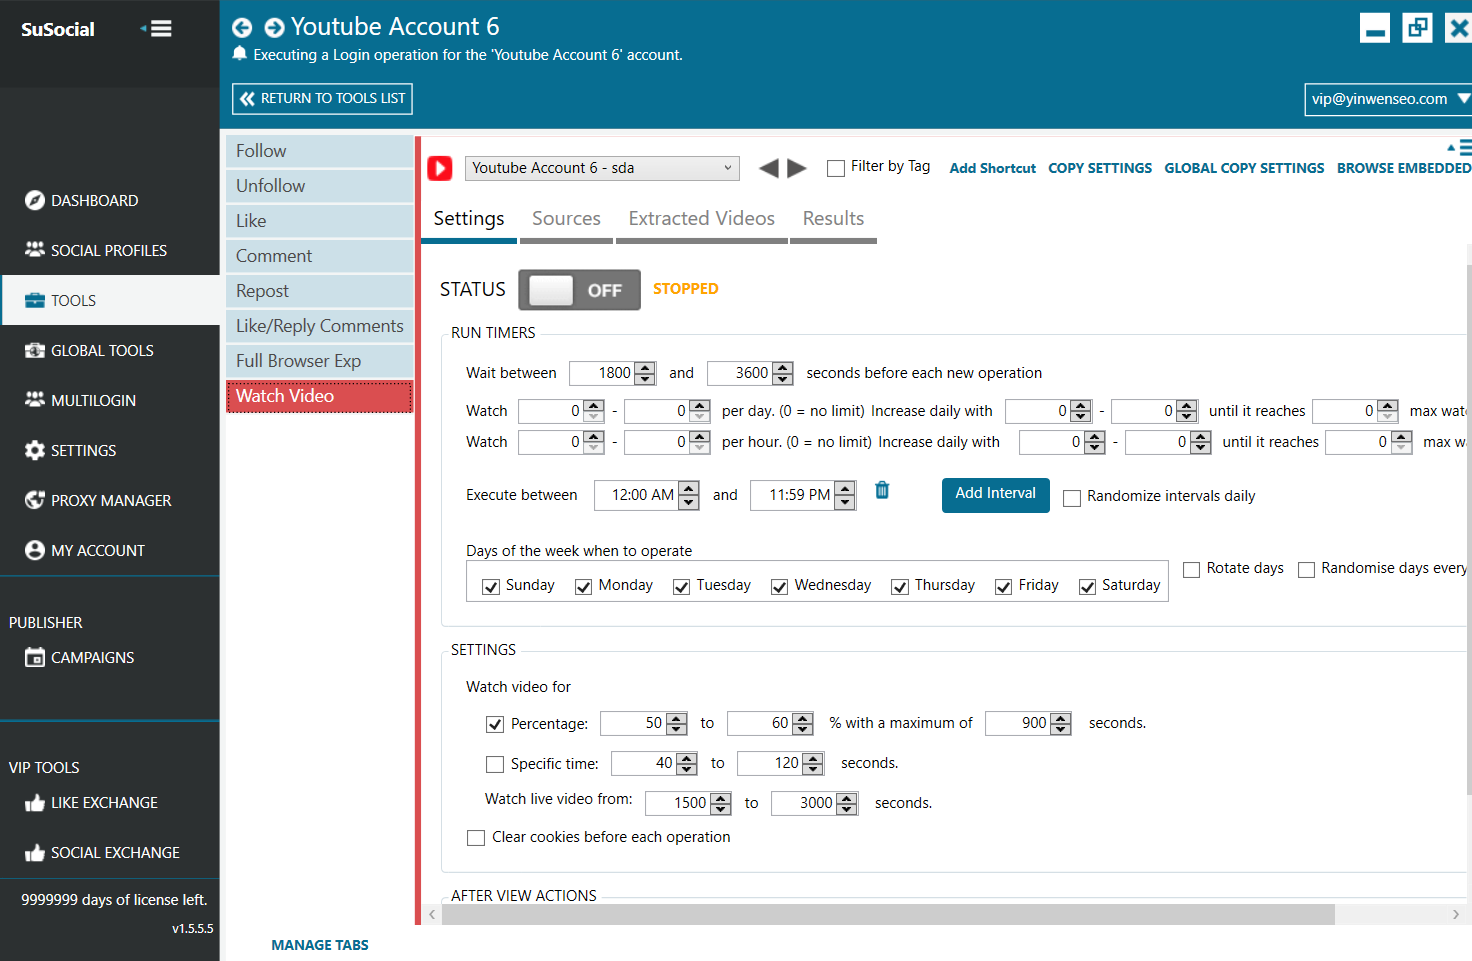Screen dimensions: 1472x961
Task: Enable the Specific time checkbox
Action: coord(495,764)
